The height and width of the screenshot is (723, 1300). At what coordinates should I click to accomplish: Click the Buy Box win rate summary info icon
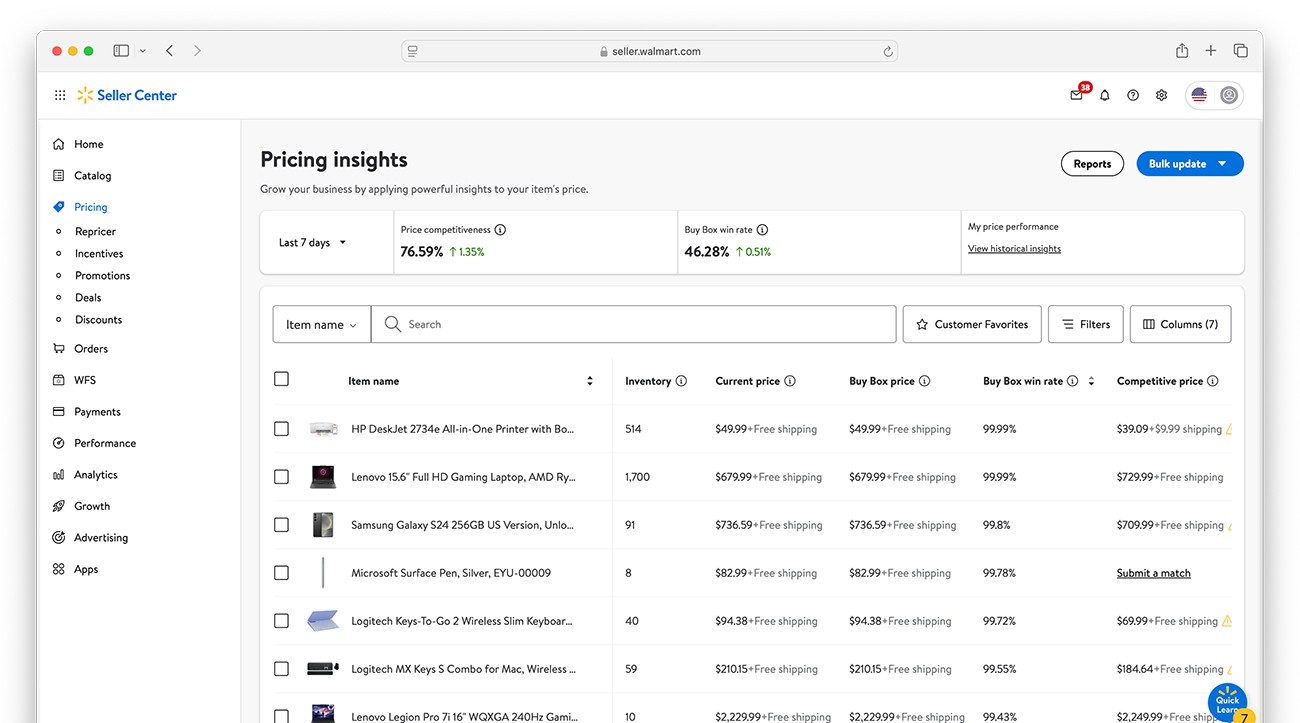click(x=762, y=230)
